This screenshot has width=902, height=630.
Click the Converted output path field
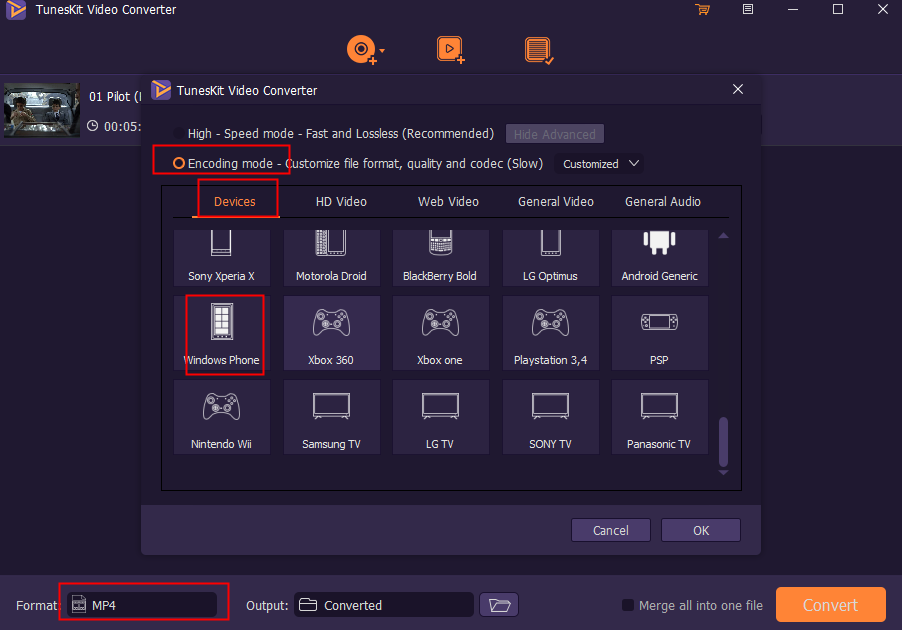click(x=384, y=605)
